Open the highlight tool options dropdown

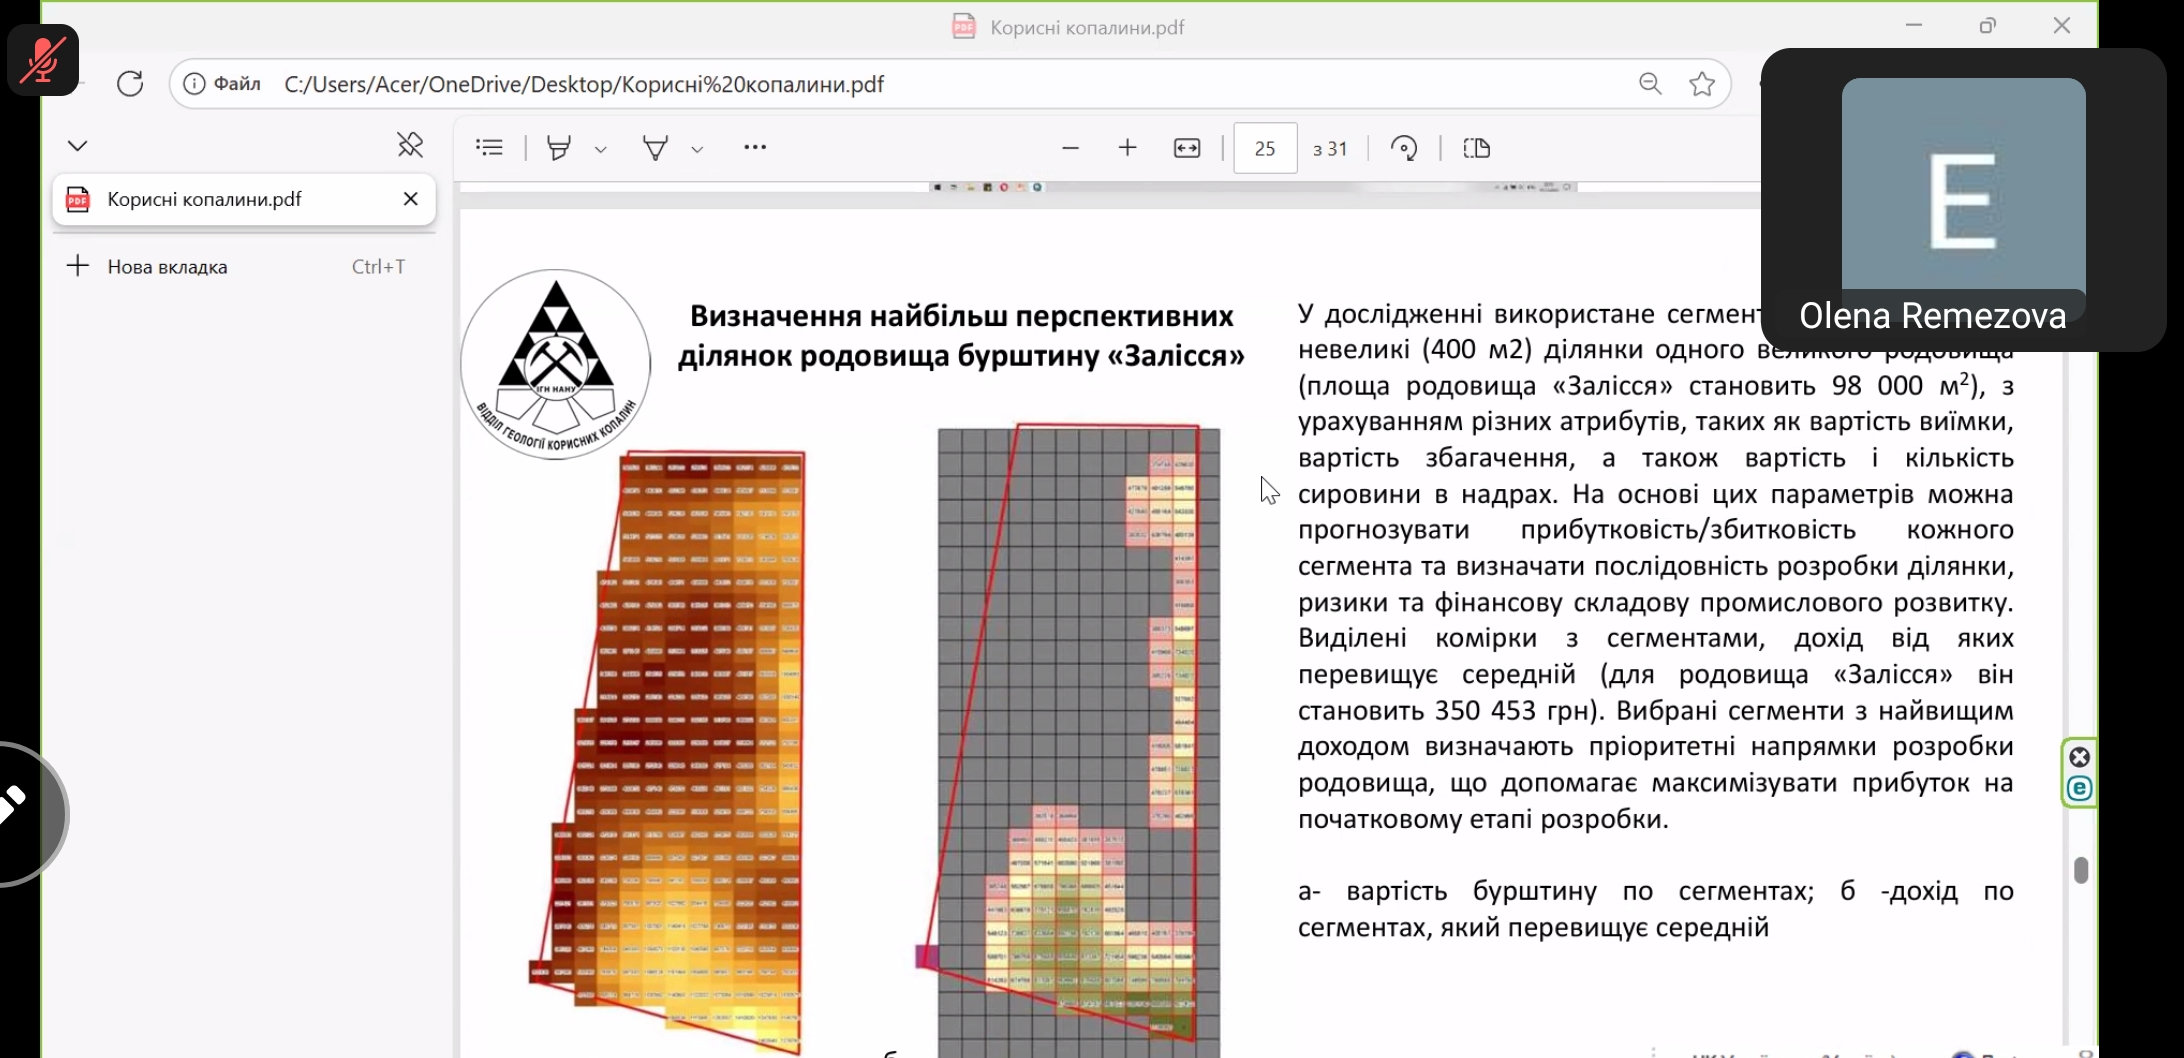tap(600, 149)
